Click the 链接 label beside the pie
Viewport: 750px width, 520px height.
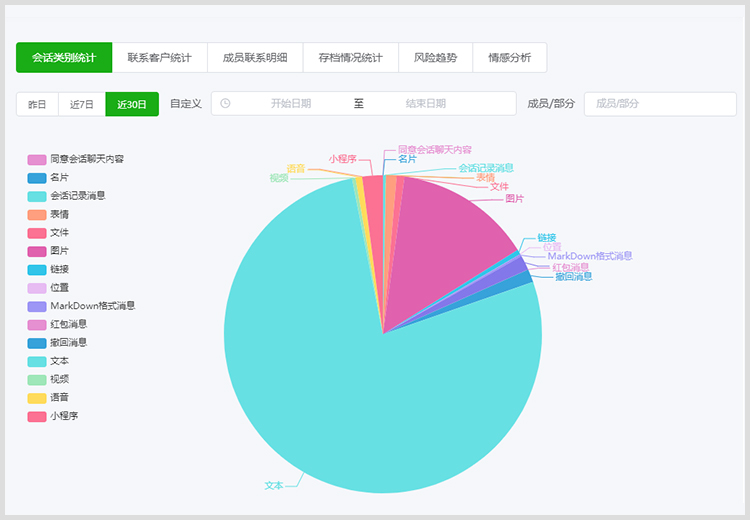(547, 238)
